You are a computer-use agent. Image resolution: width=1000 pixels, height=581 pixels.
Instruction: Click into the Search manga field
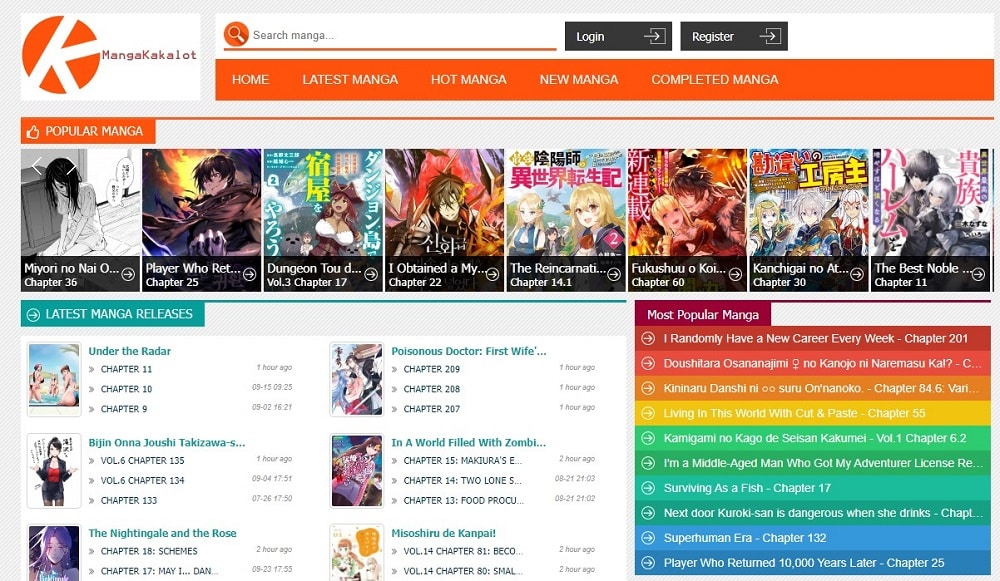pyautogui.click(x=402, y=35)
